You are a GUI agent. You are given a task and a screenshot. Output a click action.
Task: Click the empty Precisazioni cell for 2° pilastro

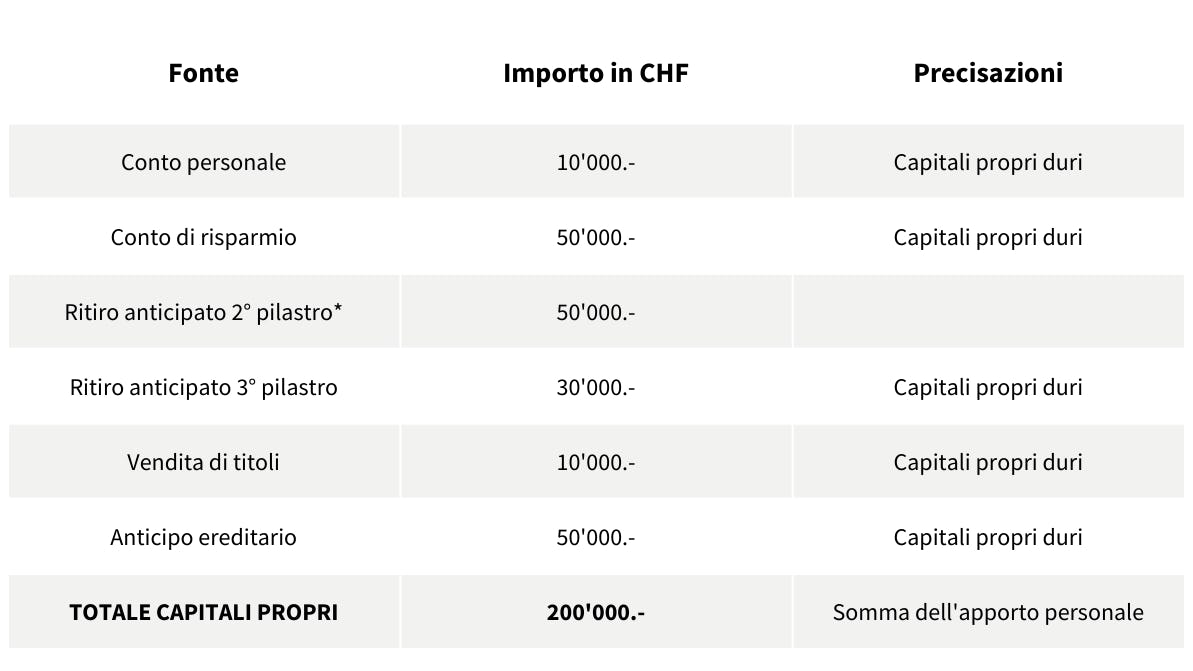(987, 312)
